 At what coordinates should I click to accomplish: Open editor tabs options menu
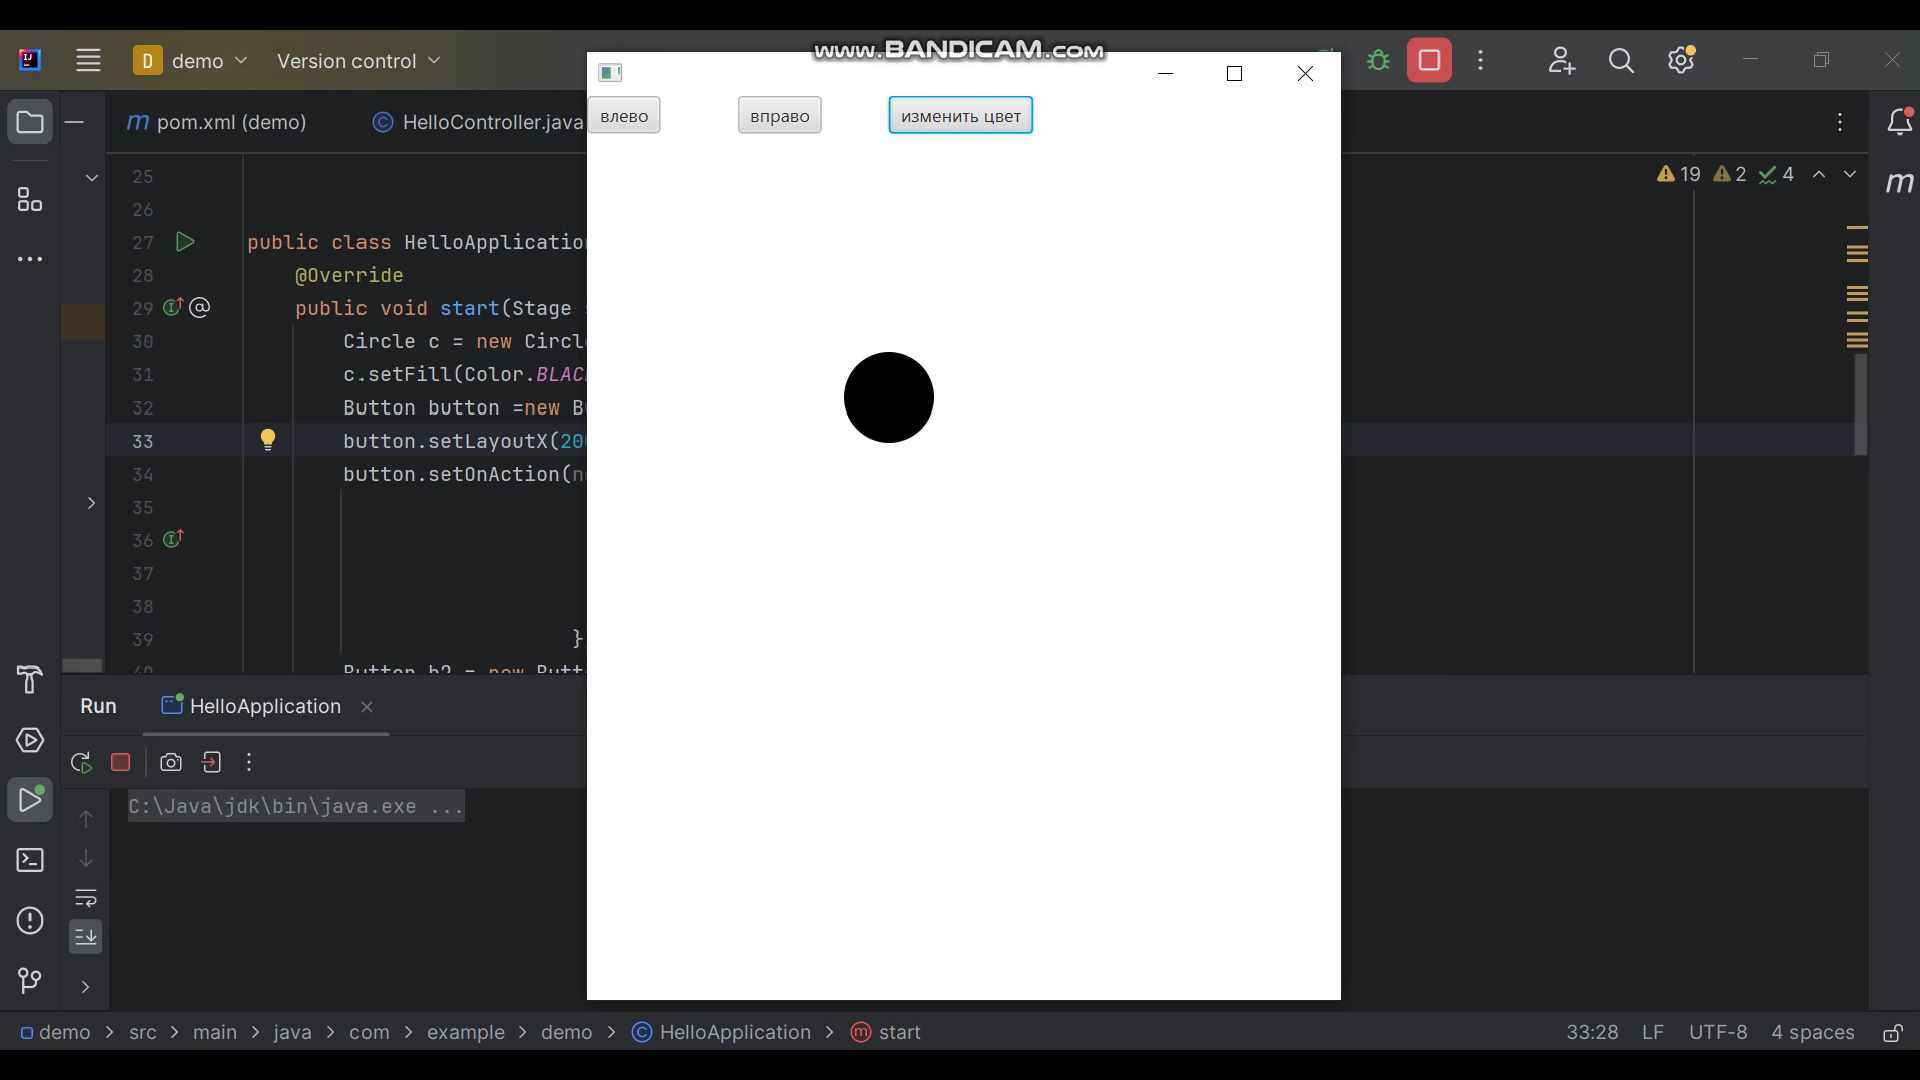tap(1840, 122)
